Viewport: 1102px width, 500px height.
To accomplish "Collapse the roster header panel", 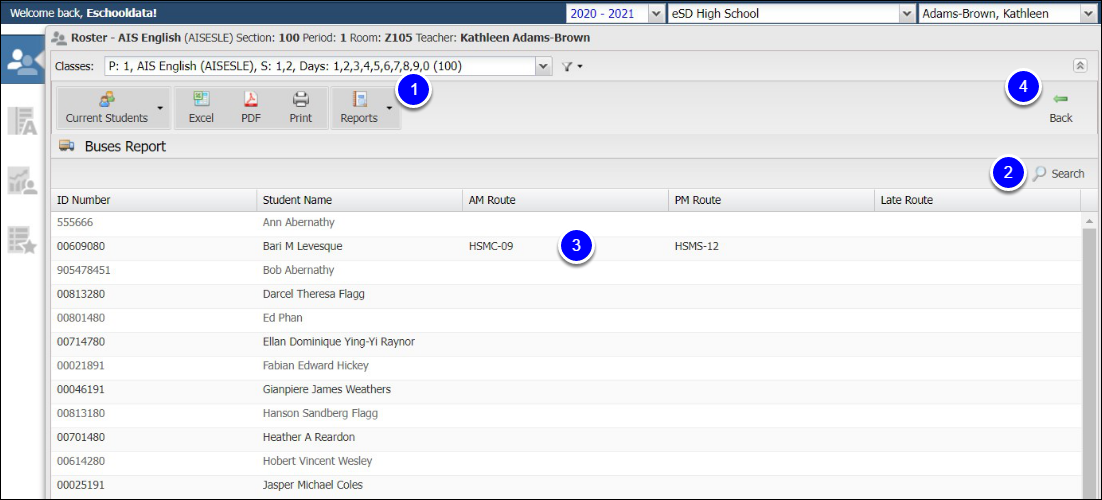I will click(1080, 65).
